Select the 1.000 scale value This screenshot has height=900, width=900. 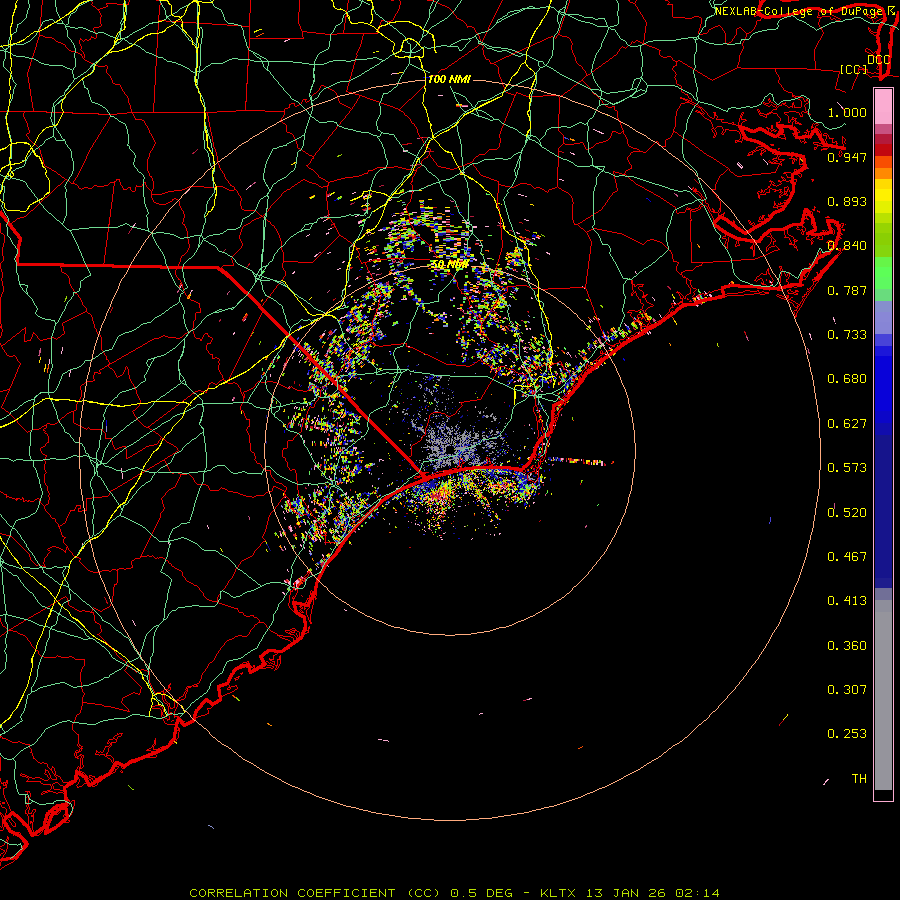click(x=847, y=112)
